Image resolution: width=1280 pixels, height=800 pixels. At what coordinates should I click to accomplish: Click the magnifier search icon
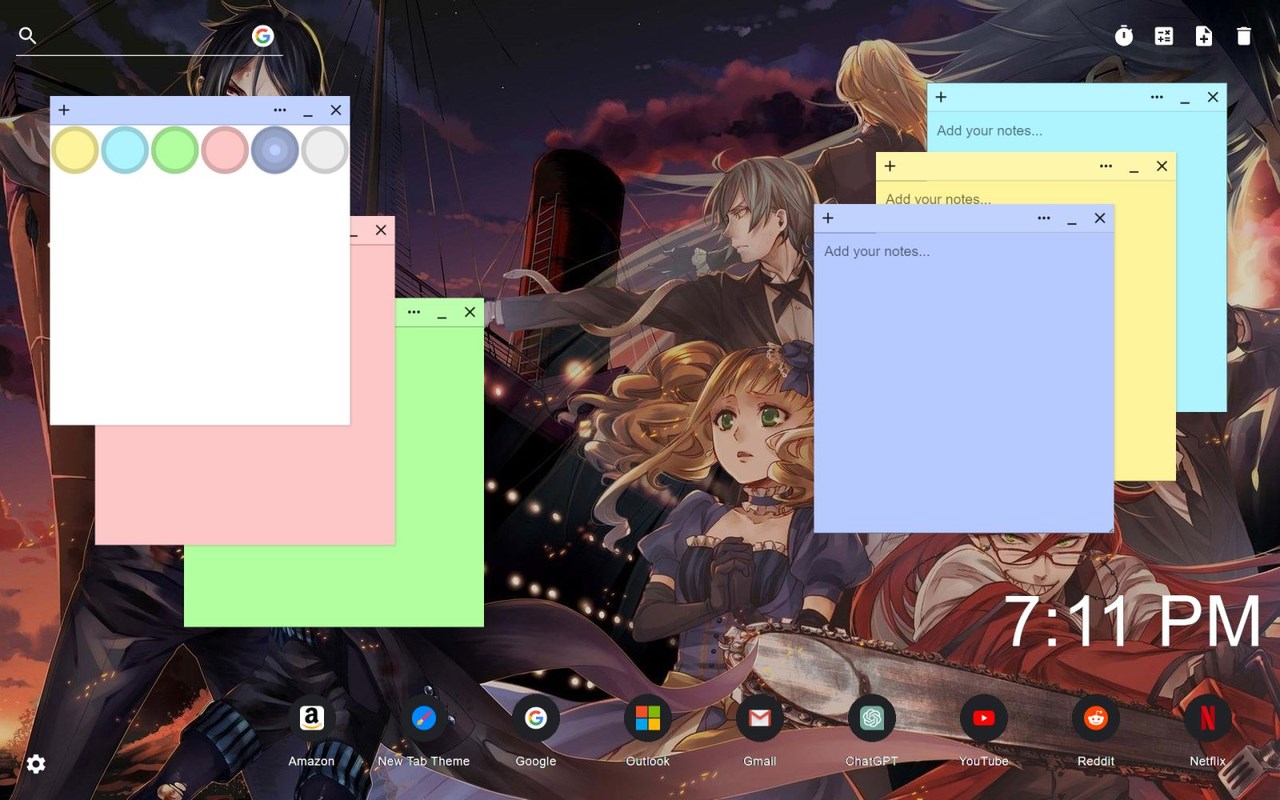click(x=28, y=36)
